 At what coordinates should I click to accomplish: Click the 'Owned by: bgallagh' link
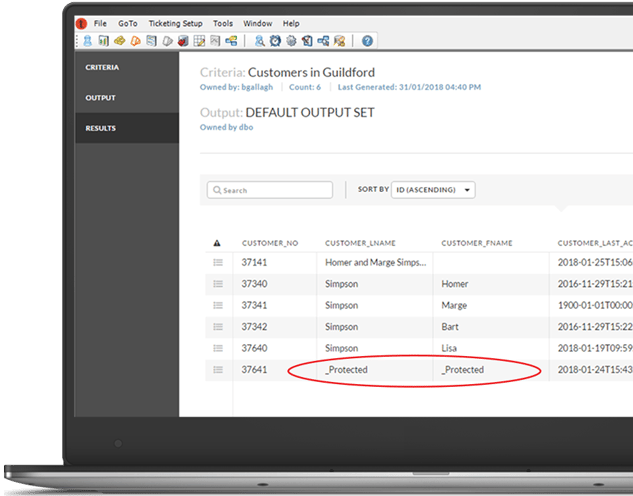(236, 87)
